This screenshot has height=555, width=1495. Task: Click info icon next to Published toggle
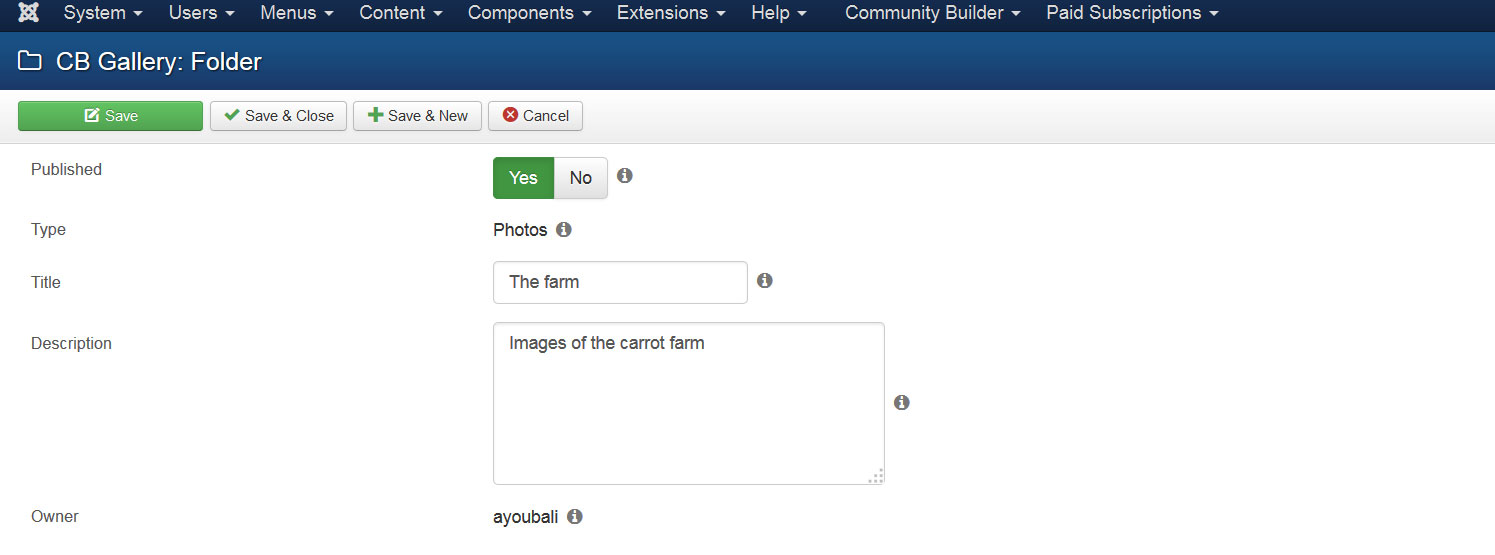coord(625,175)
